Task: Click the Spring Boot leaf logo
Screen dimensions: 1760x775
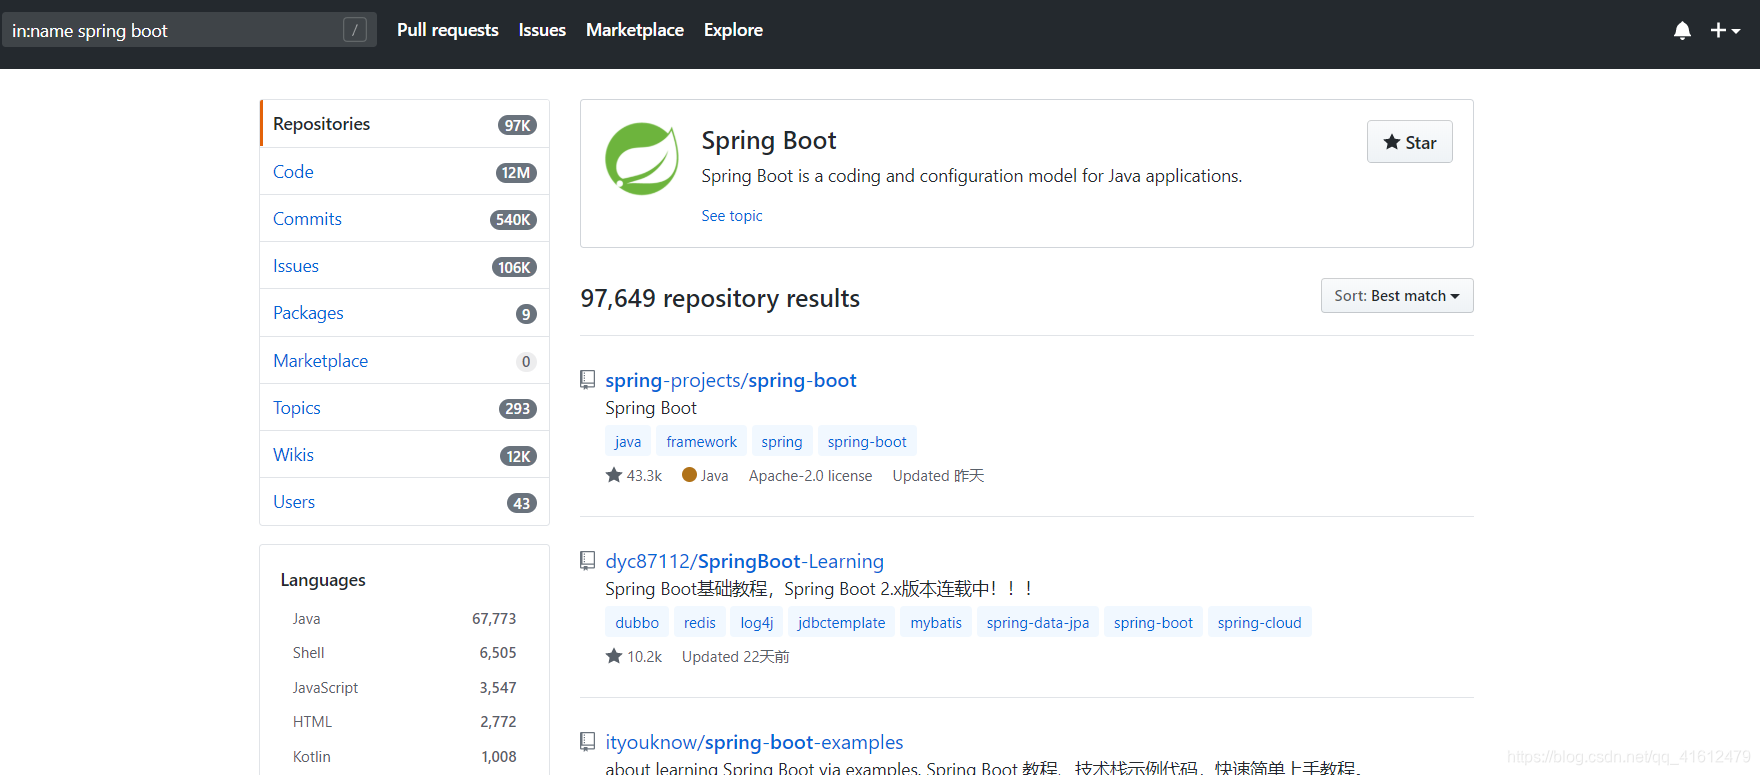Action: (x=642, y=159)
